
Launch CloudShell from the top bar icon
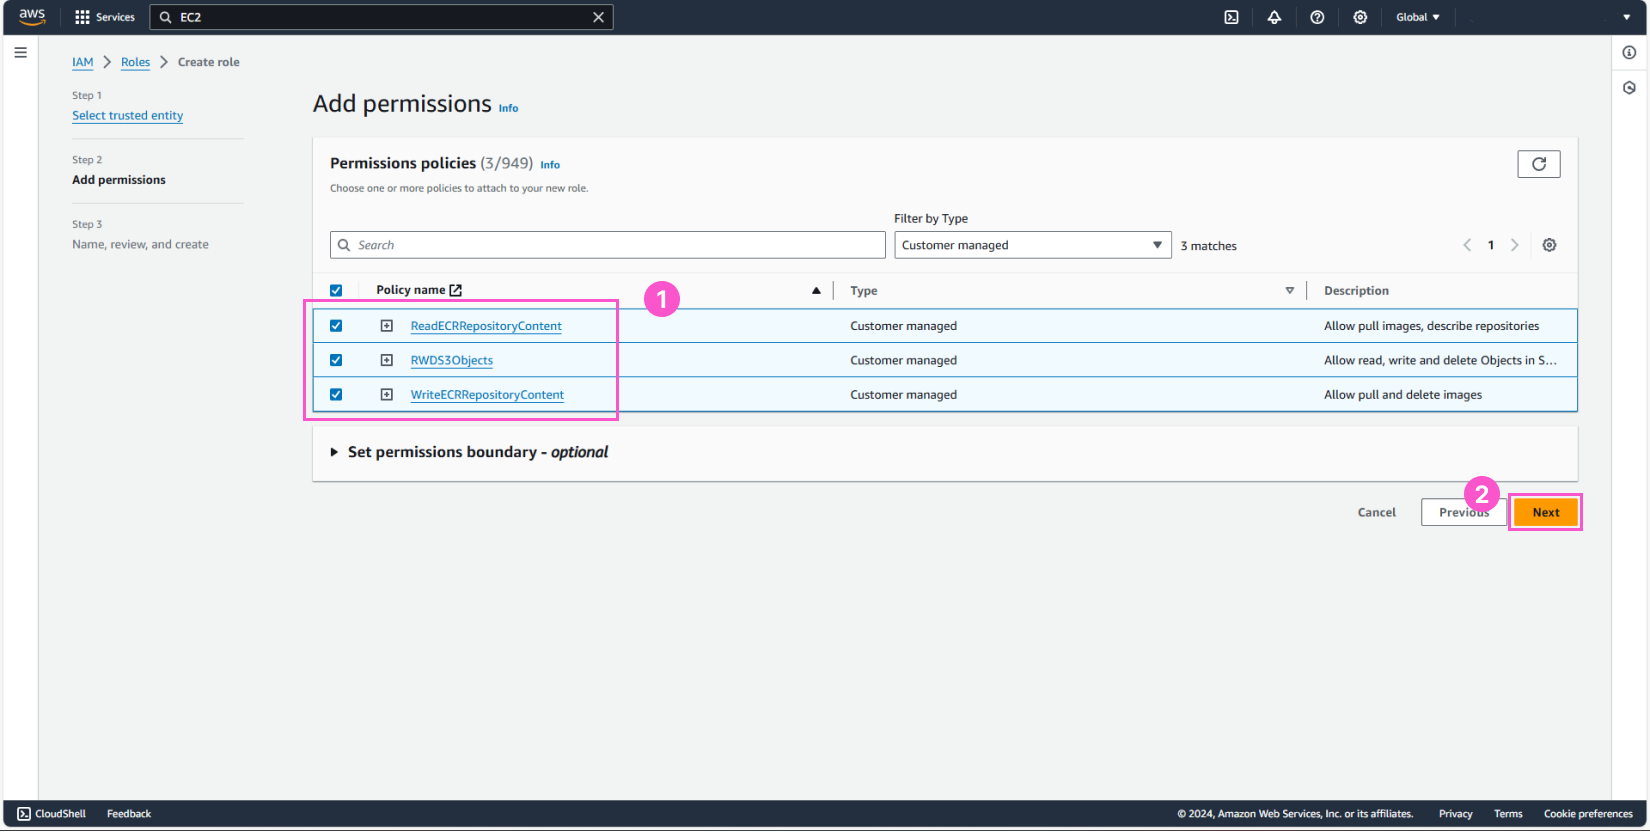tap(1232, 17)
